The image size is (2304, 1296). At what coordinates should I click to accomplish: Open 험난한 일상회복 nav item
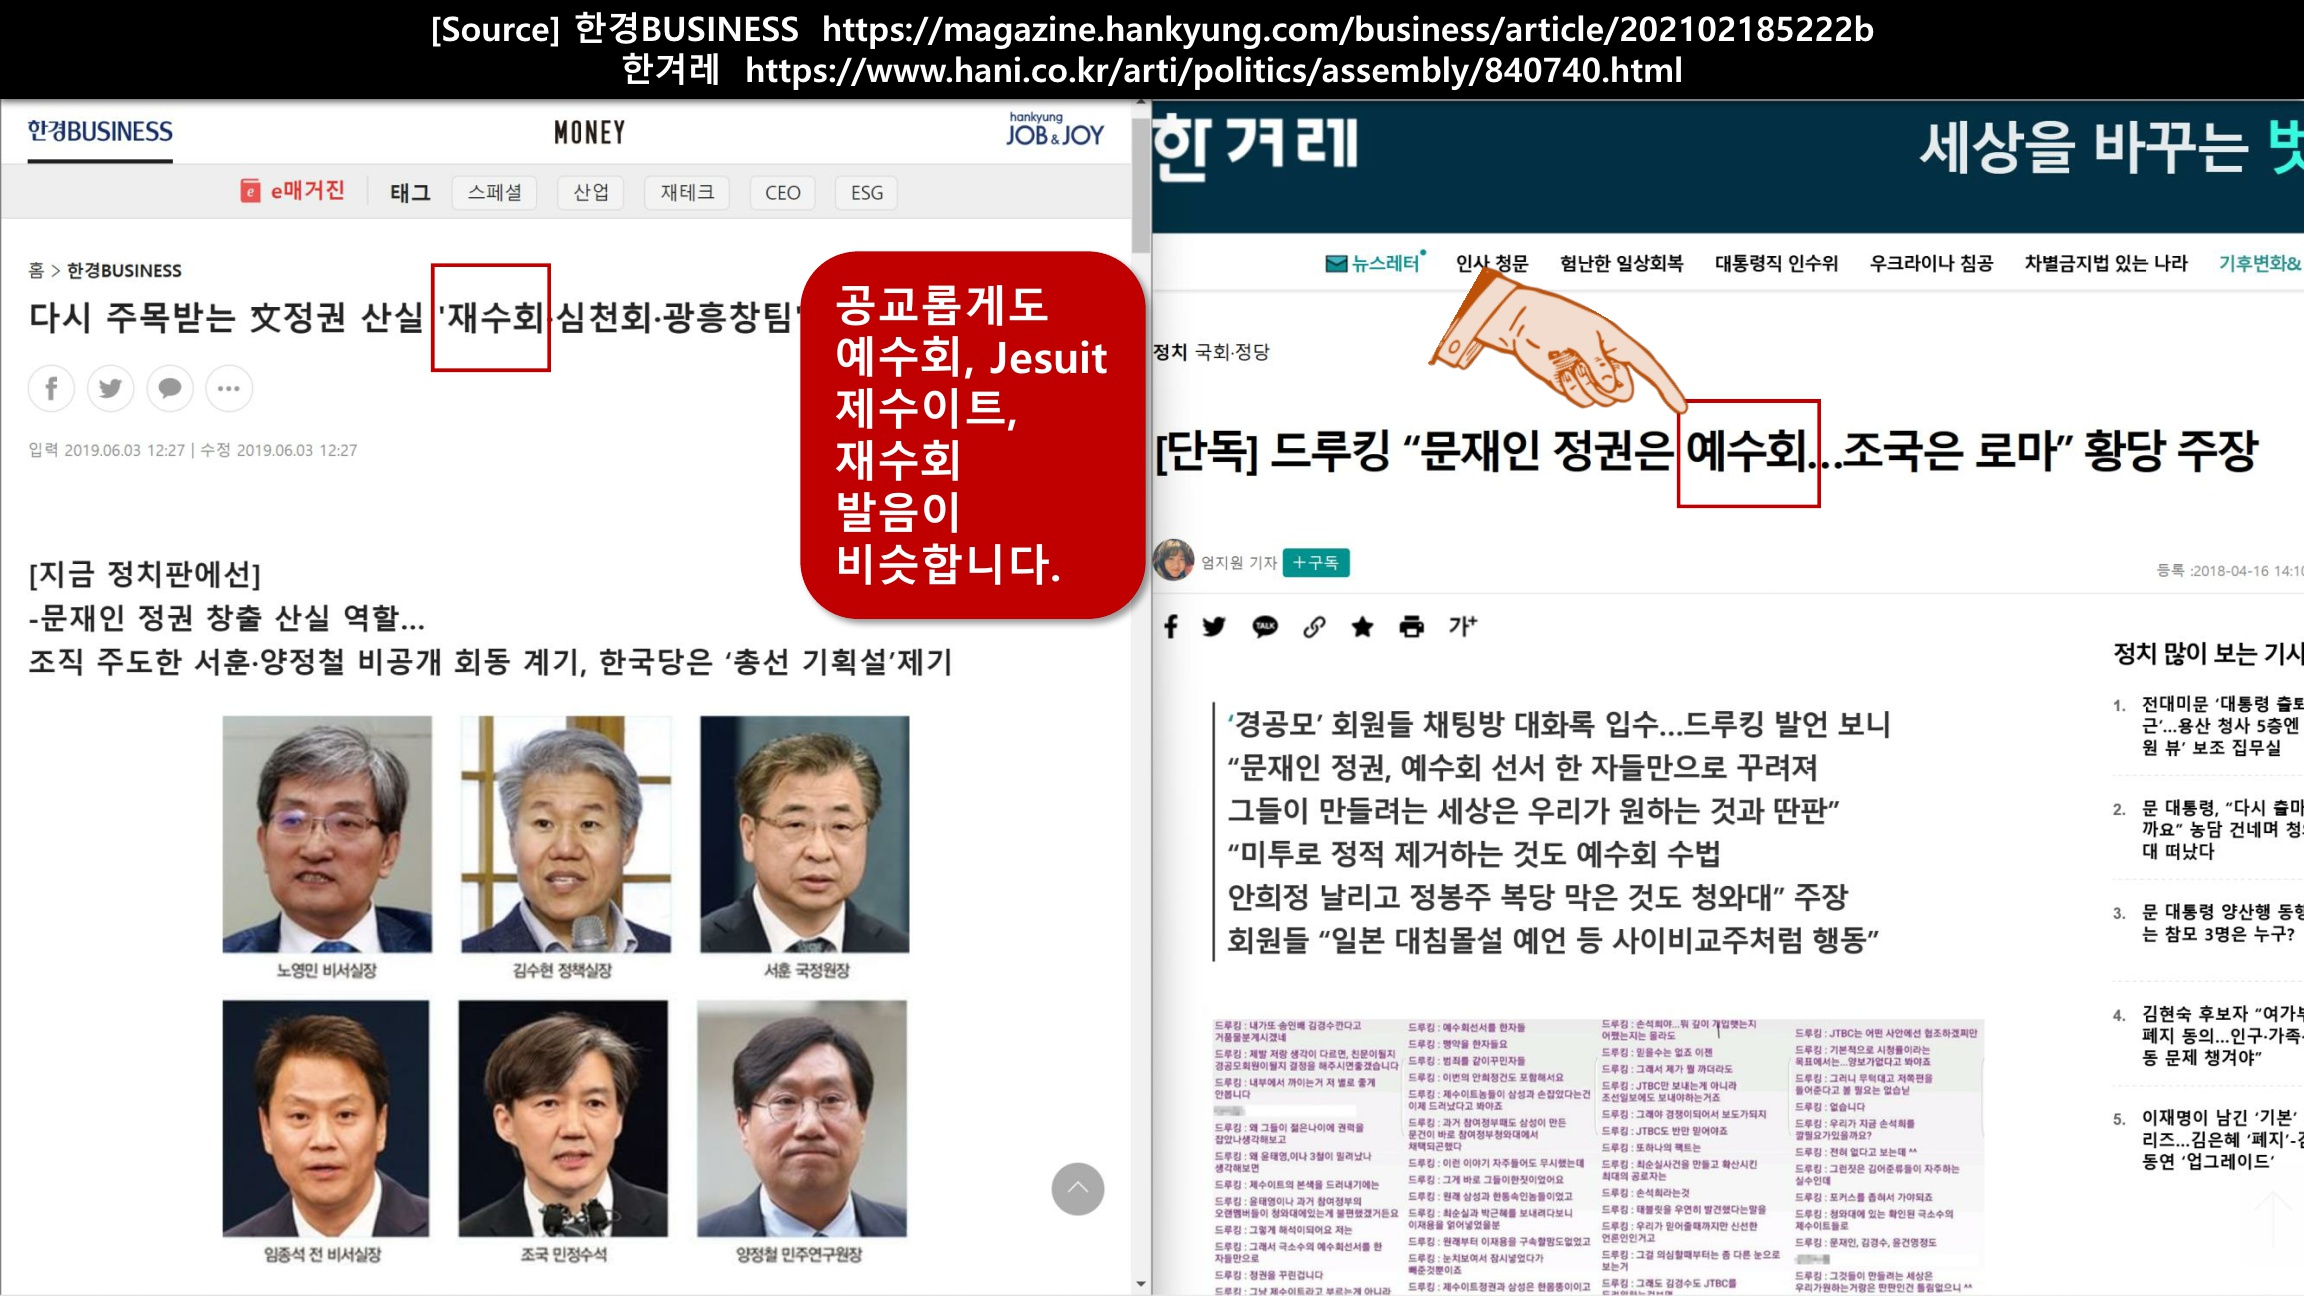[1621, 264]
